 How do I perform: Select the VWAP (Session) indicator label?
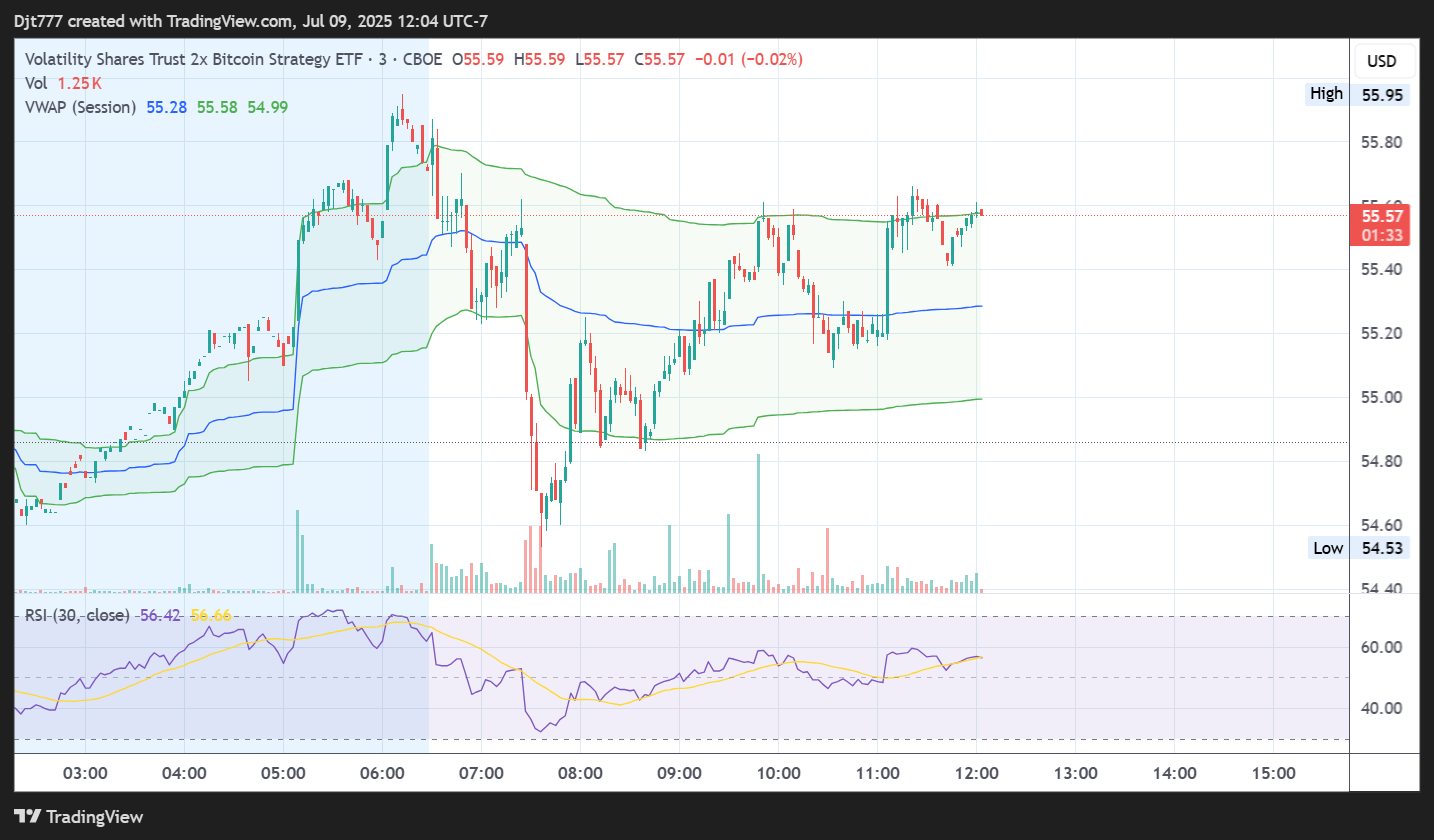click(80, 106)
